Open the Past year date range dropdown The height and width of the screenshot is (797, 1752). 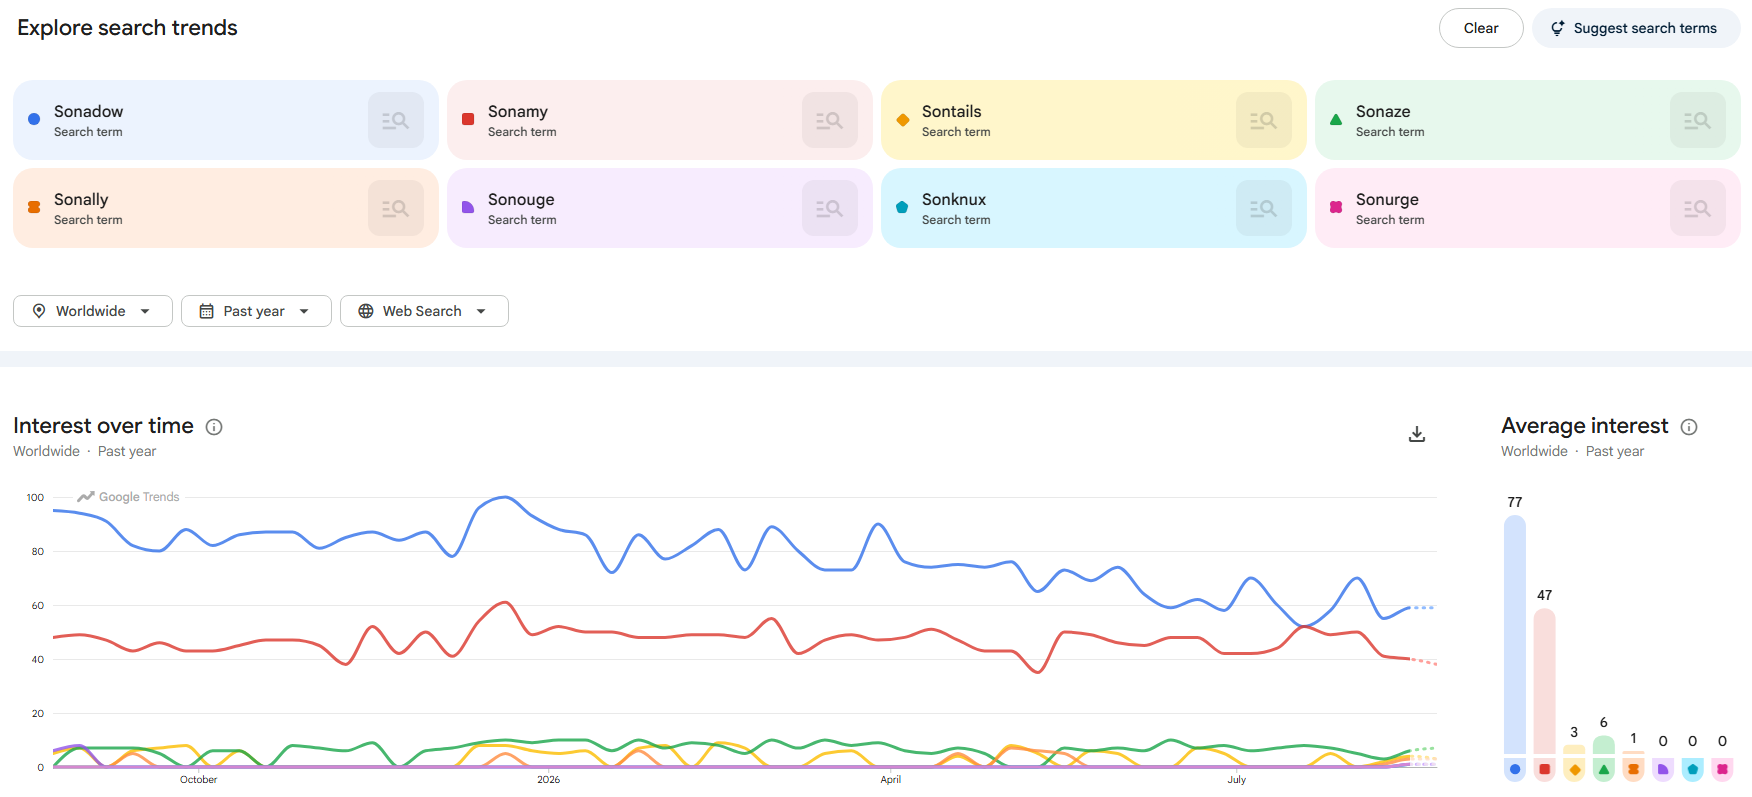tap(256, 311)
